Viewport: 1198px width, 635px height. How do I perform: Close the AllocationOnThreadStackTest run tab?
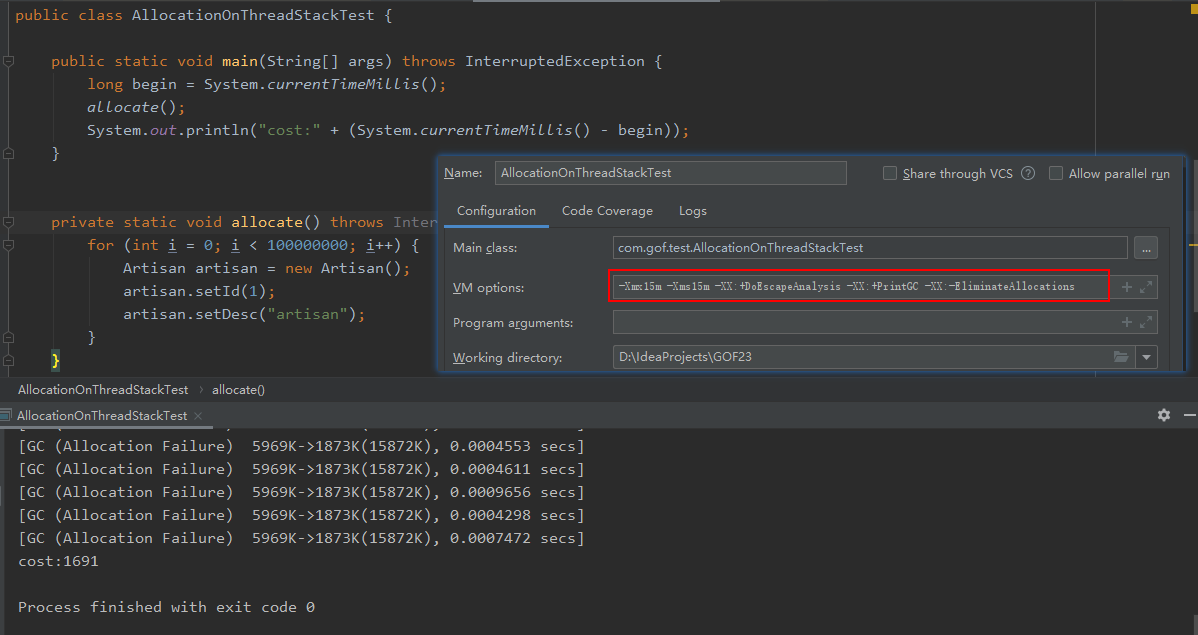(x=198, y=416)
